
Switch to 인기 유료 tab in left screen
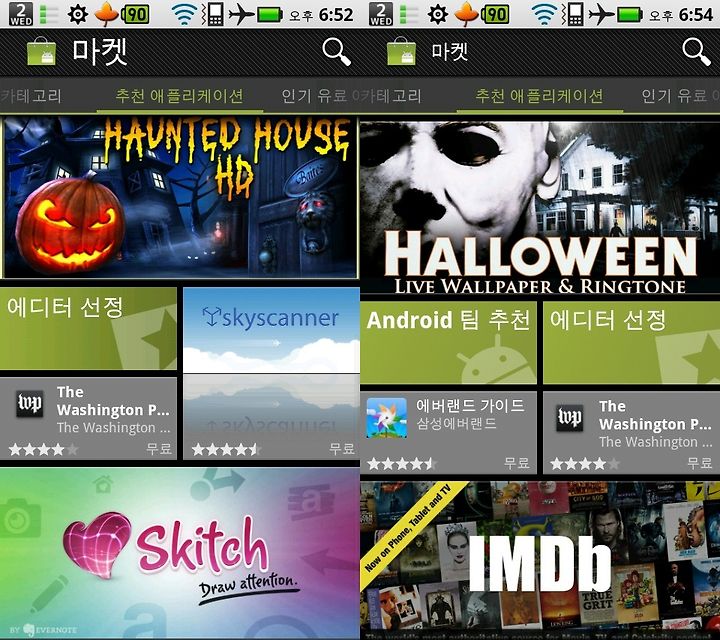pos(314,96)
